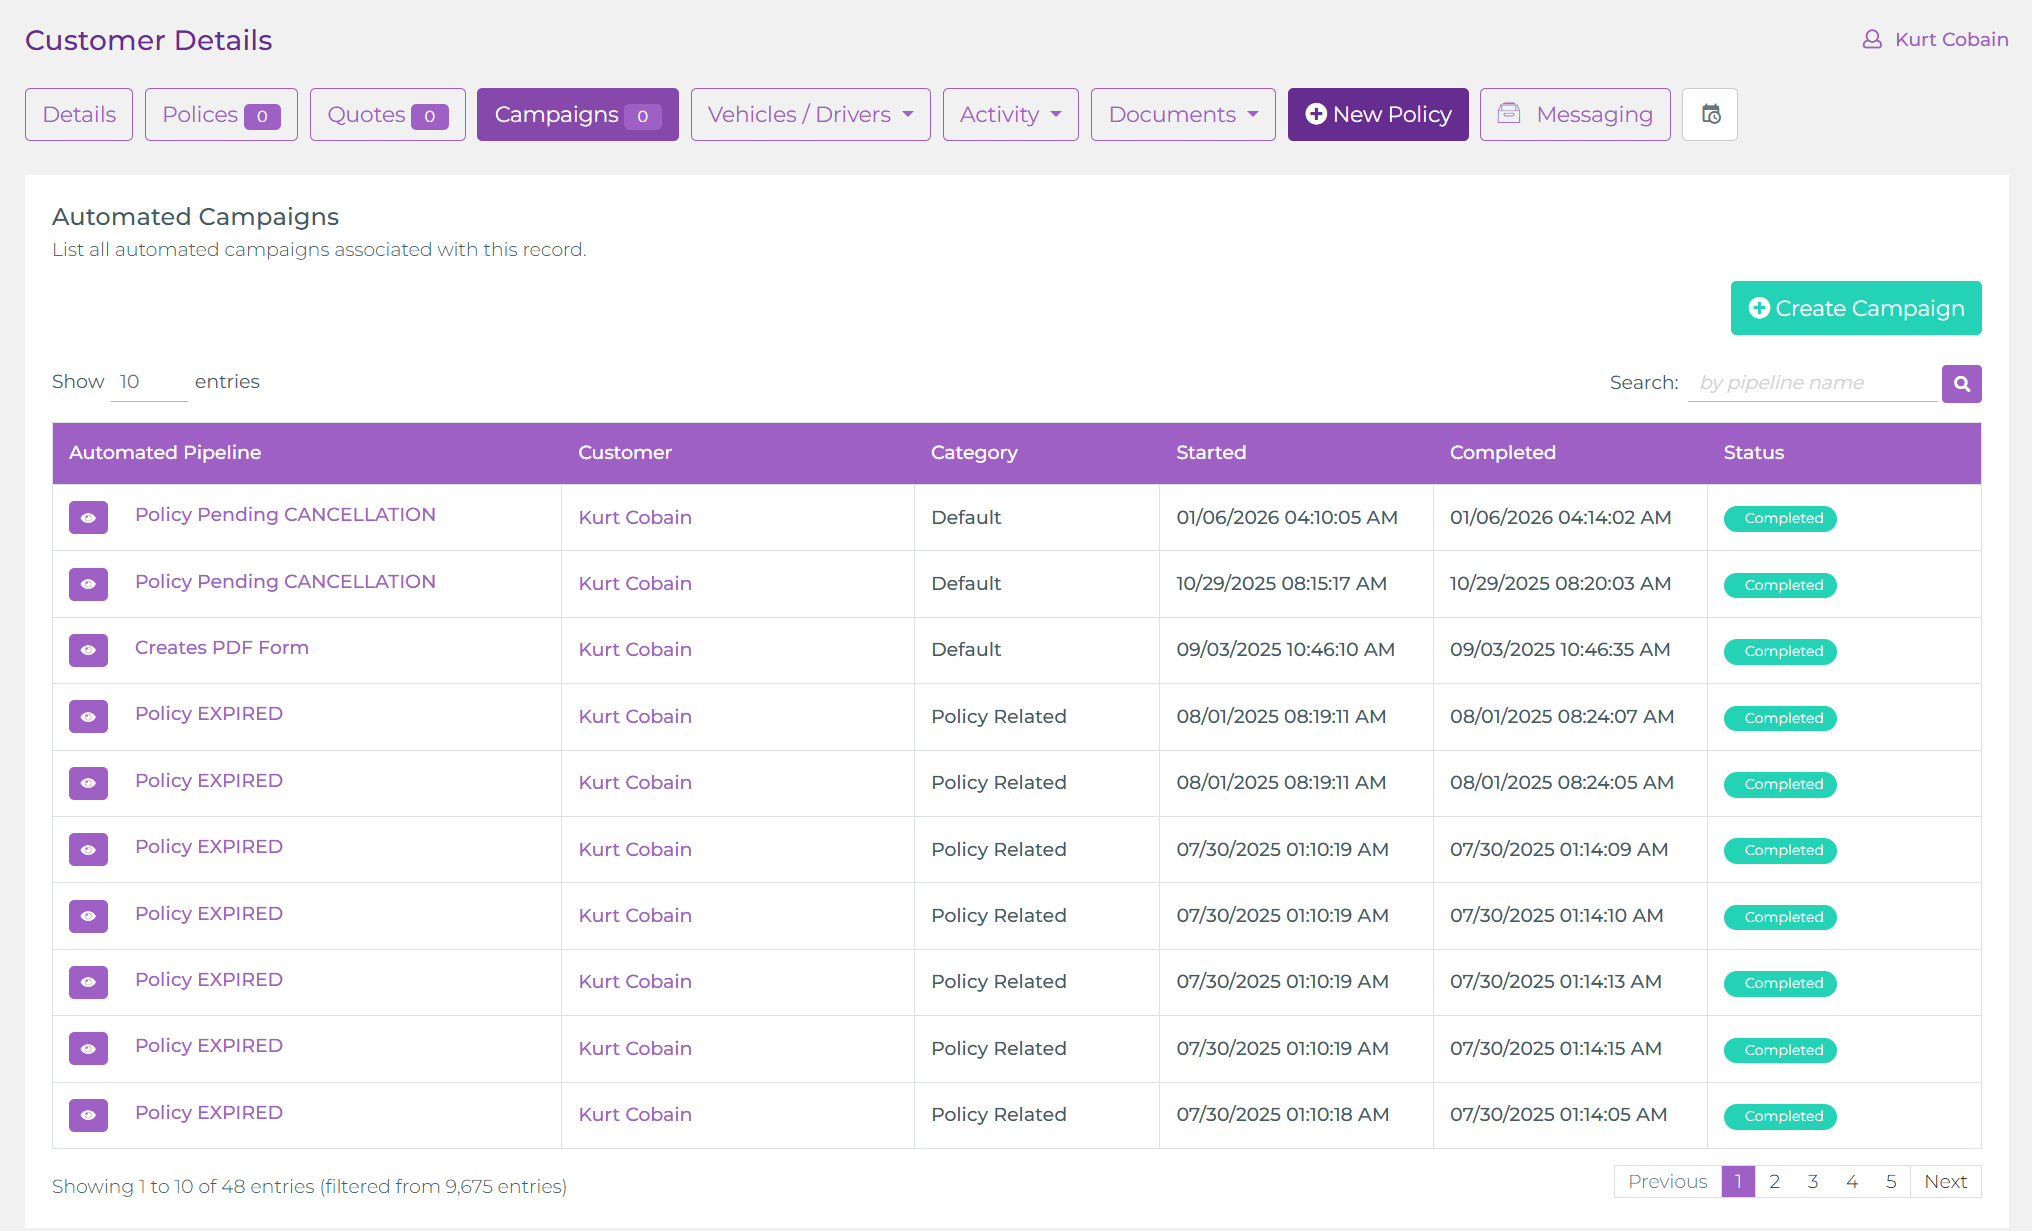
Task: Change the Show entries count selector
Action: [148, 382]
